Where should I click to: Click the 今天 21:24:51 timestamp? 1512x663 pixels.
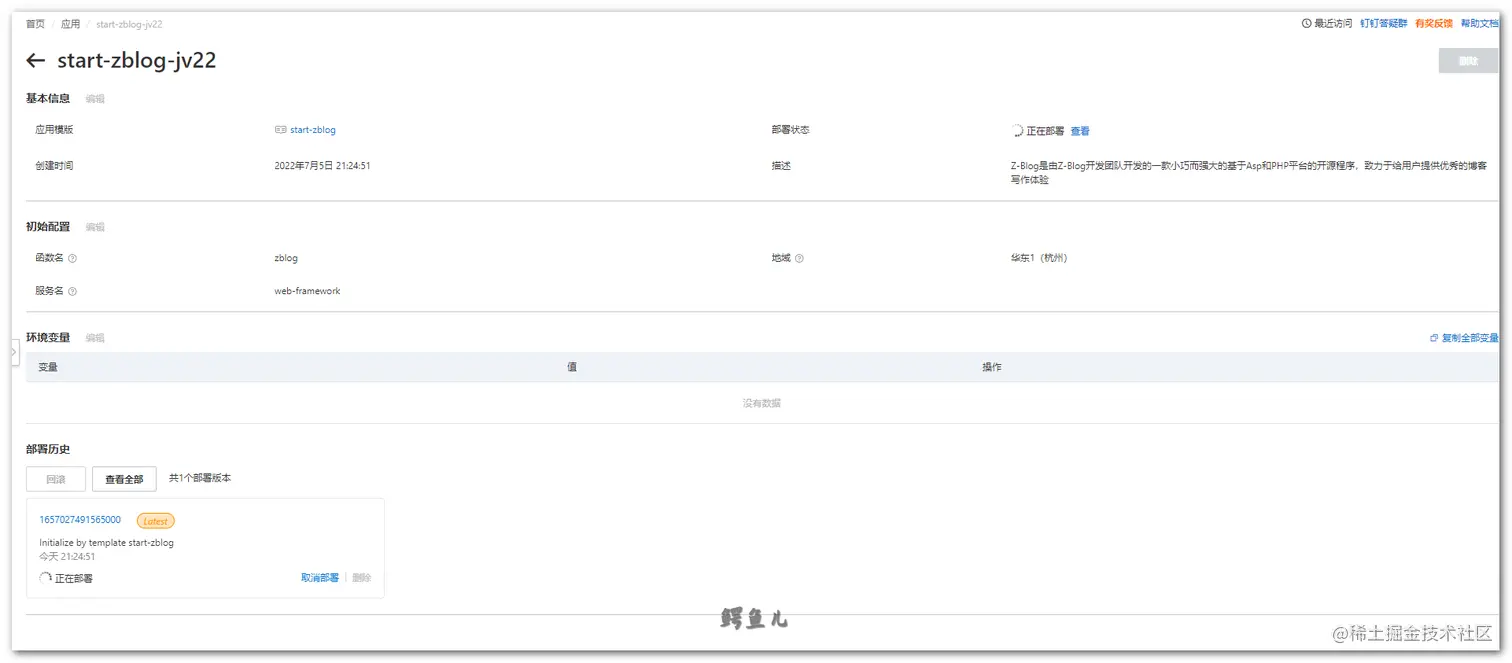pos(67,556)
